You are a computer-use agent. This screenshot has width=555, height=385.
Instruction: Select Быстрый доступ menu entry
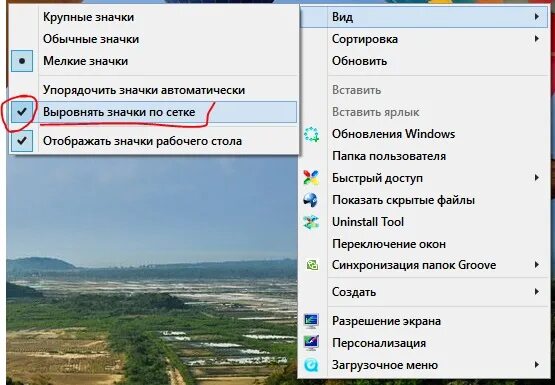pos(425,178)
